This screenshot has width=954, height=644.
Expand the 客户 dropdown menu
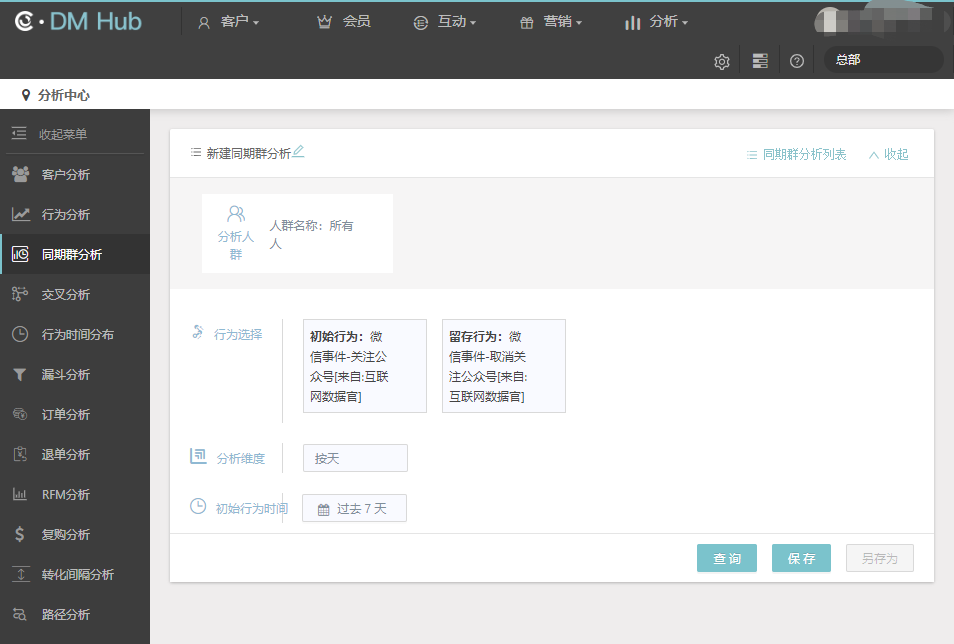pos(229,22)
